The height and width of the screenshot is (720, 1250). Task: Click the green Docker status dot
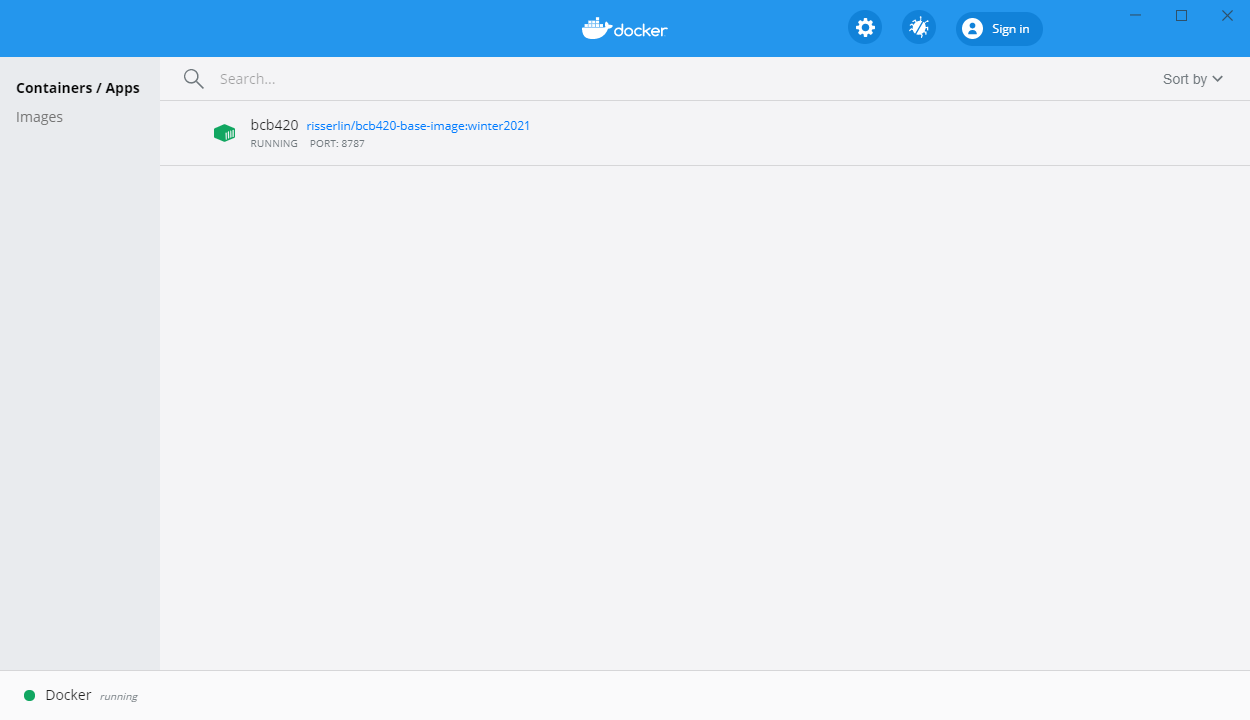30,695
